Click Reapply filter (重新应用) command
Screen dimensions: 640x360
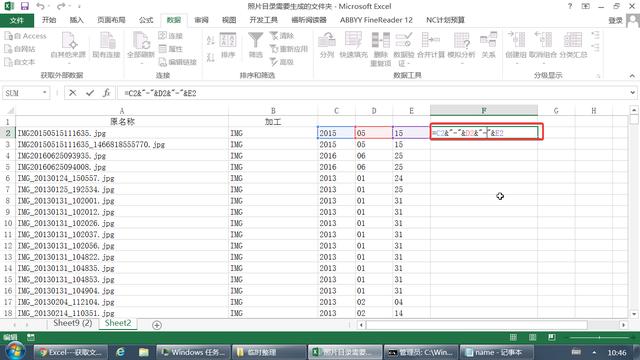click(x=289, y=49)
